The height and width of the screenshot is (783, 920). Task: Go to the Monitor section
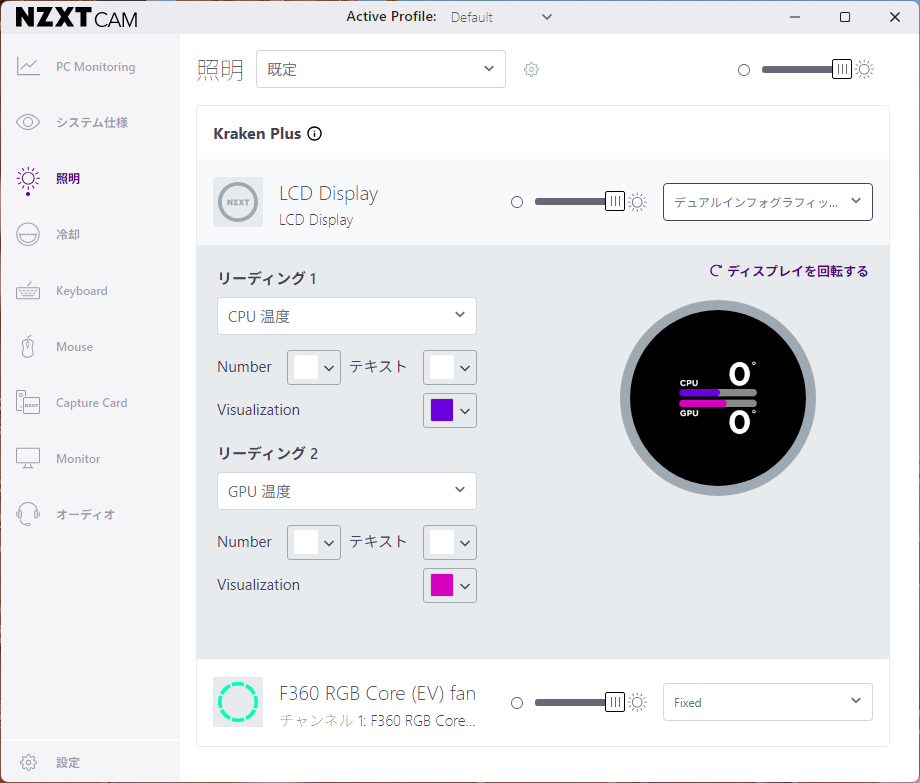tap(78, 459)
